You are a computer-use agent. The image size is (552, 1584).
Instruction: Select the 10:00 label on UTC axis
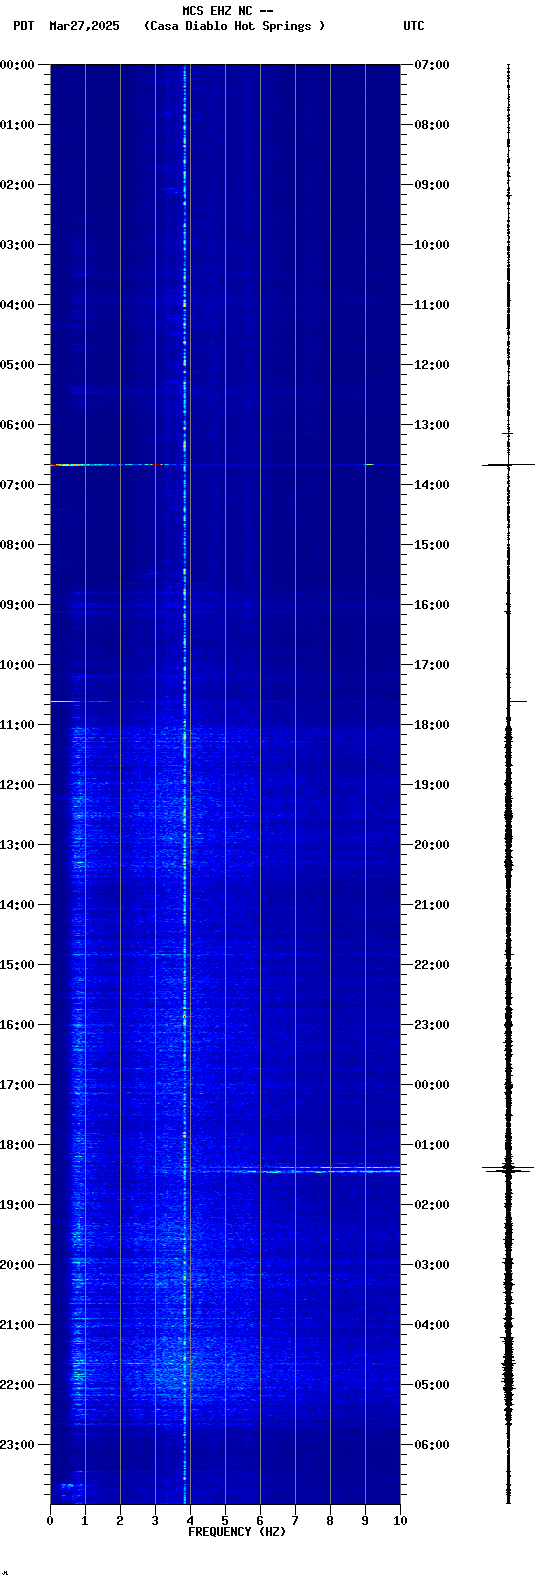click(431, 245)
